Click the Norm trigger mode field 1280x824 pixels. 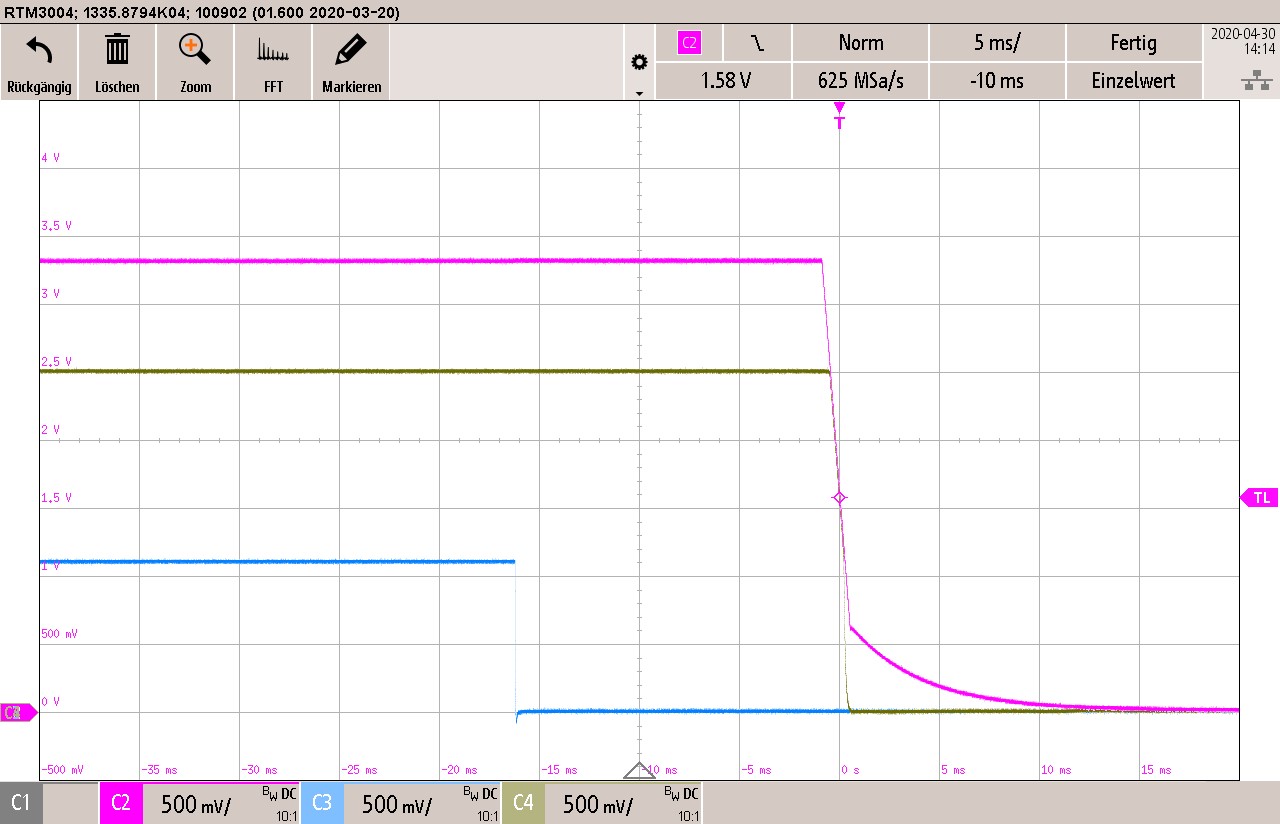pos(861,43)
